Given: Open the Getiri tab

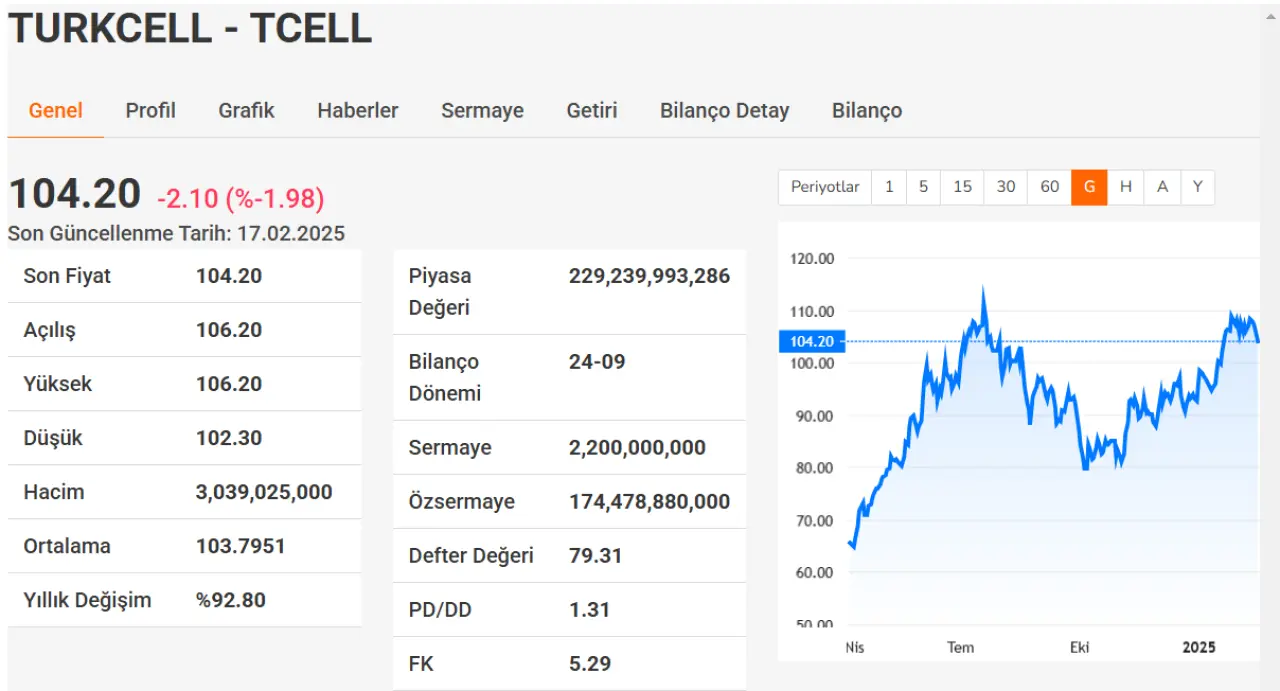Looking at the screenshot, I should pos(591,111).
